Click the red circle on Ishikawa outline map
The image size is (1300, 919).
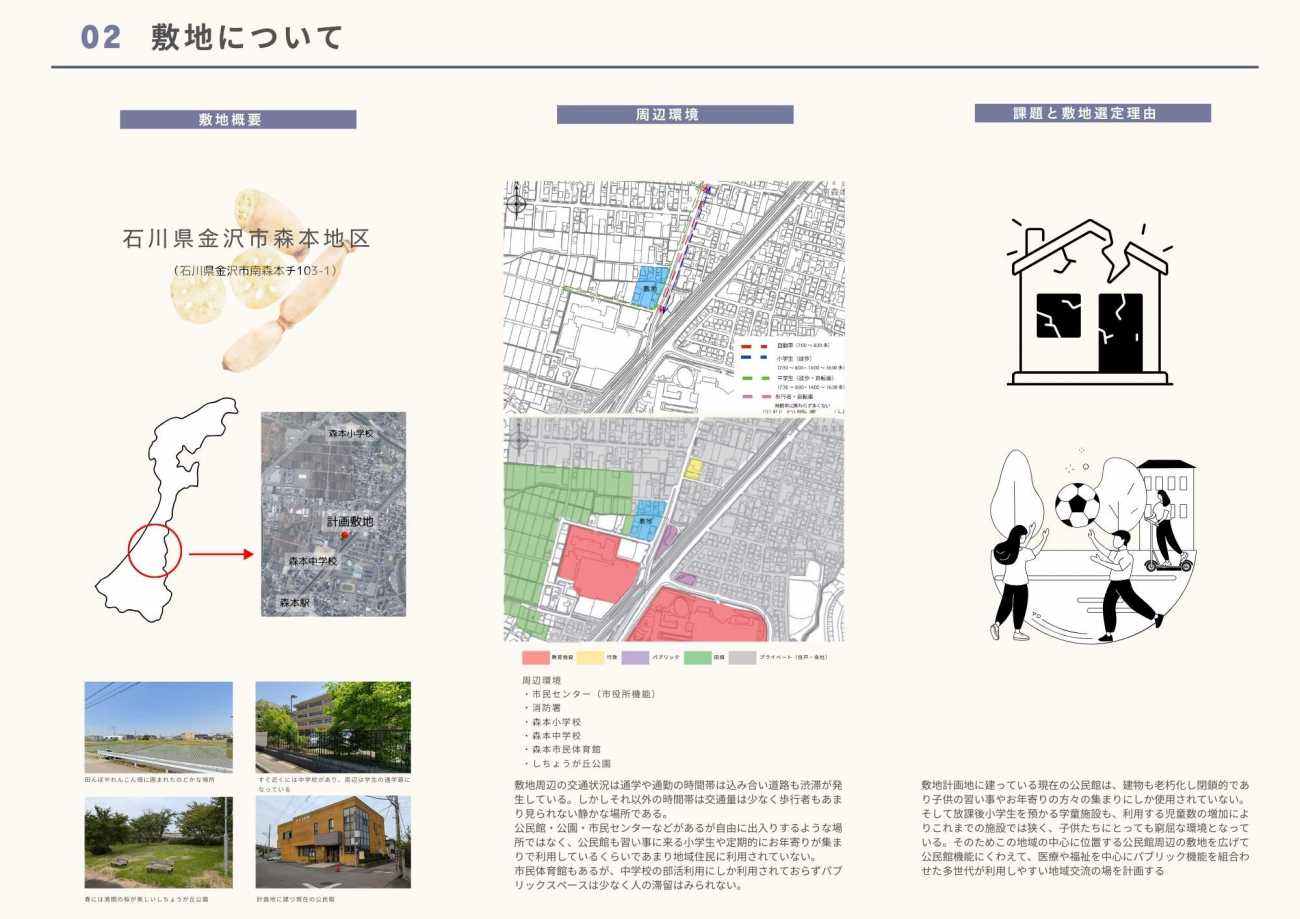coord(155,550)
